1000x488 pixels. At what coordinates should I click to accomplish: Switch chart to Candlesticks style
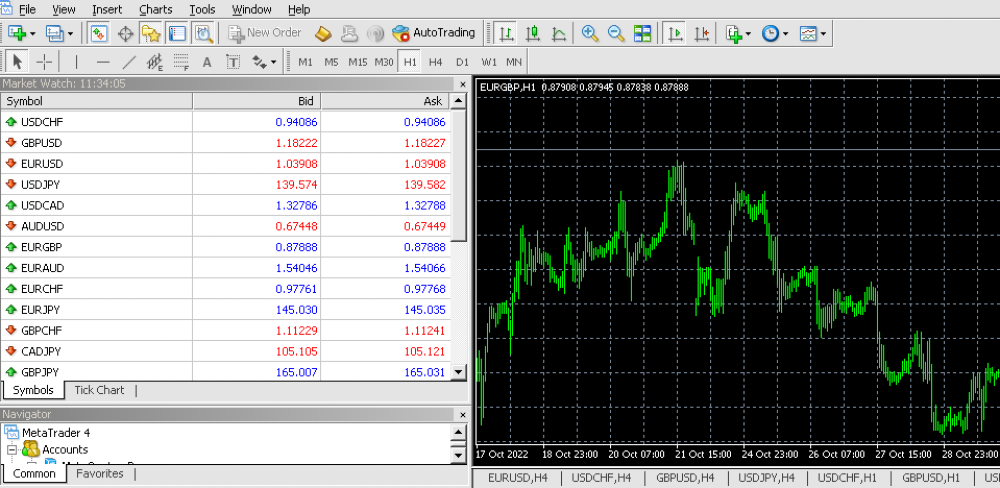pyautogui.click(x=533, y=33)
